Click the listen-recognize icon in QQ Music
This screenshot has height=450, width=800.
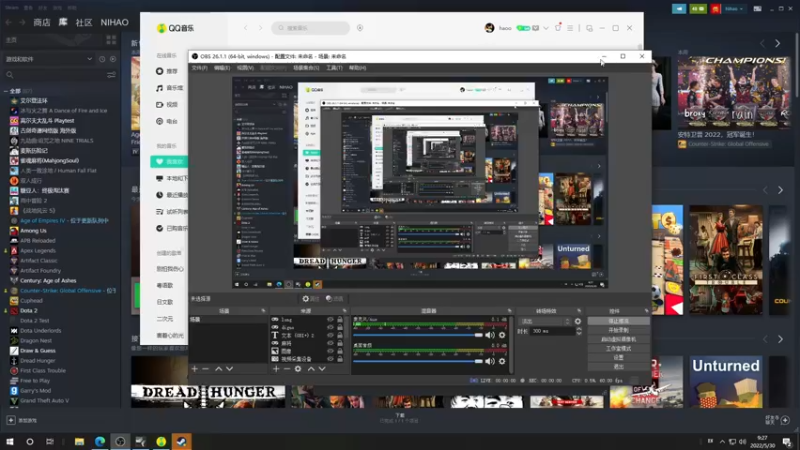pyautogui.click(x=360, y=28)
